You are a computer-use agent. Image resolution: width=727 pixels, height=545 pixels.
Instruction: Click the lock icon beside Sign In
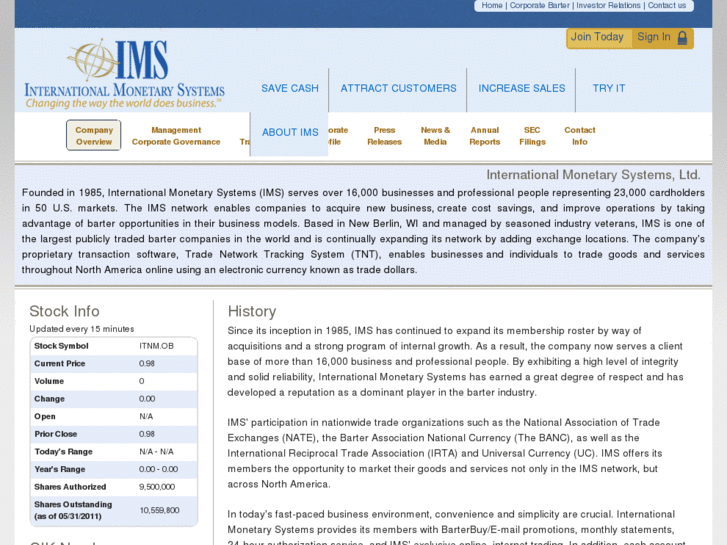[682, 38]
